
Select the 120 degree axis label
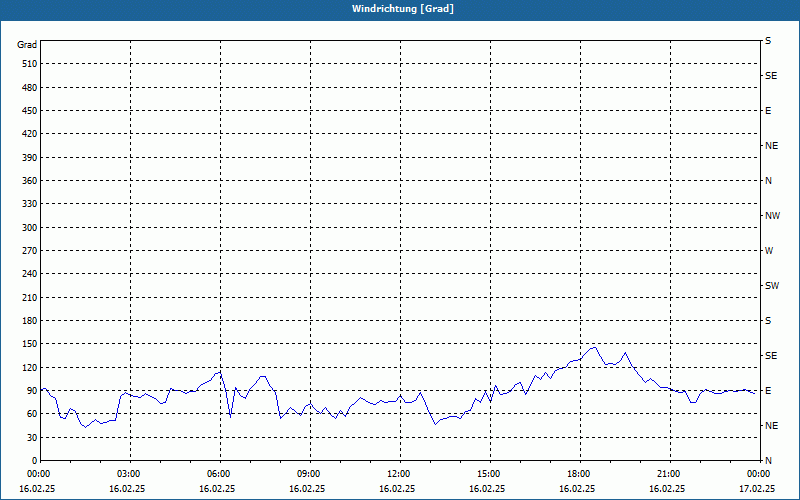pyautogui.click(x=30, y=367)
